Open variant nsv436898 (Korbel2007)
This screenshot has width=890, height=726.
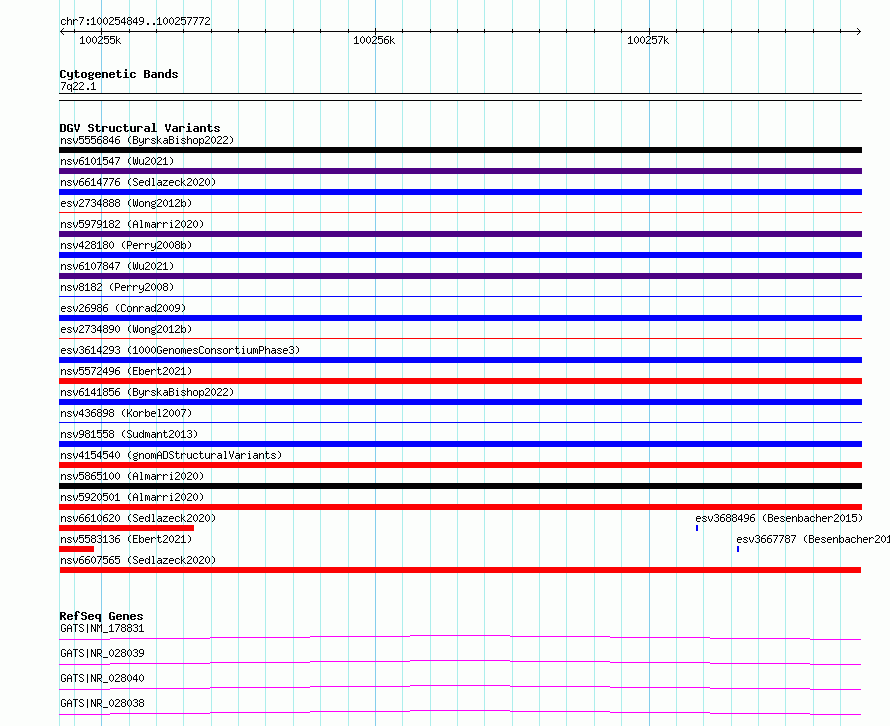tap(126, 413)
